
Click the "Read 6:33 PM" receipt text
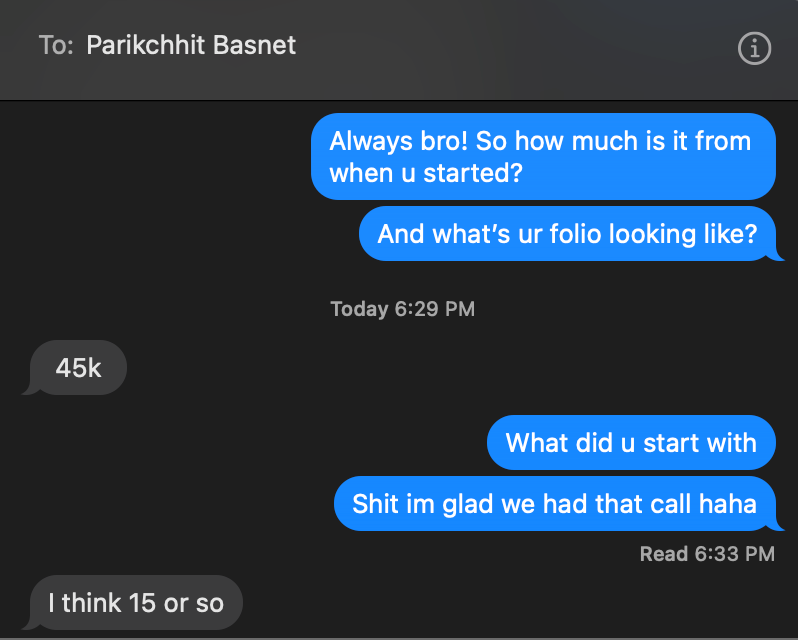click(x=707, y=554)
